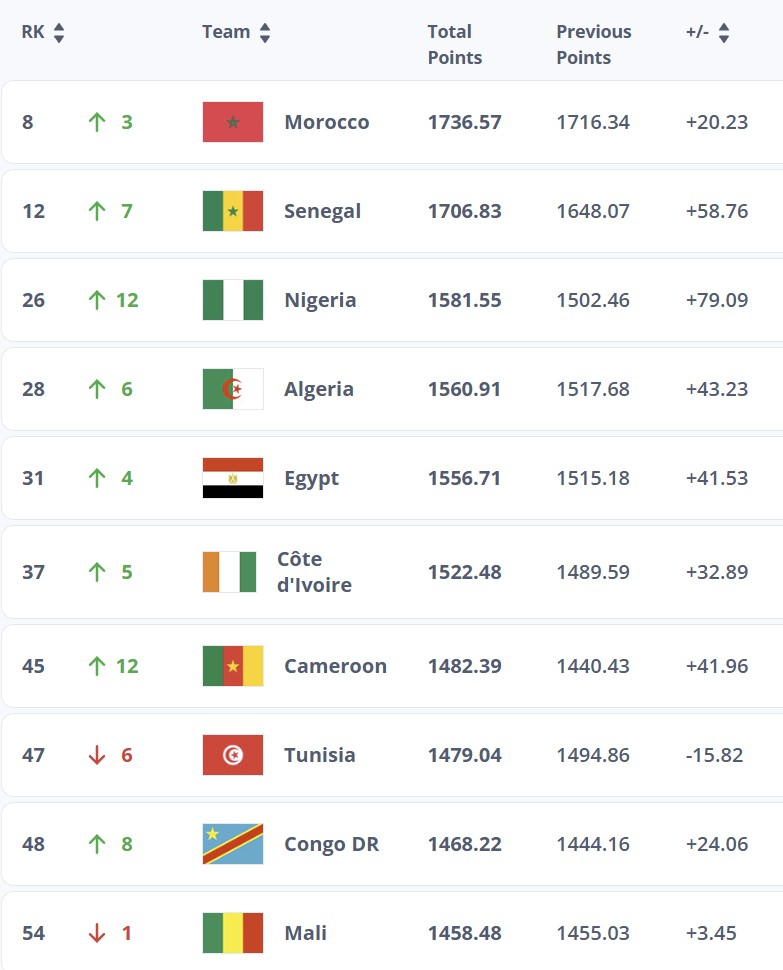Select the Algeria flag image
The width and height of the screenshot is (783, 970).
pos(233,389)
